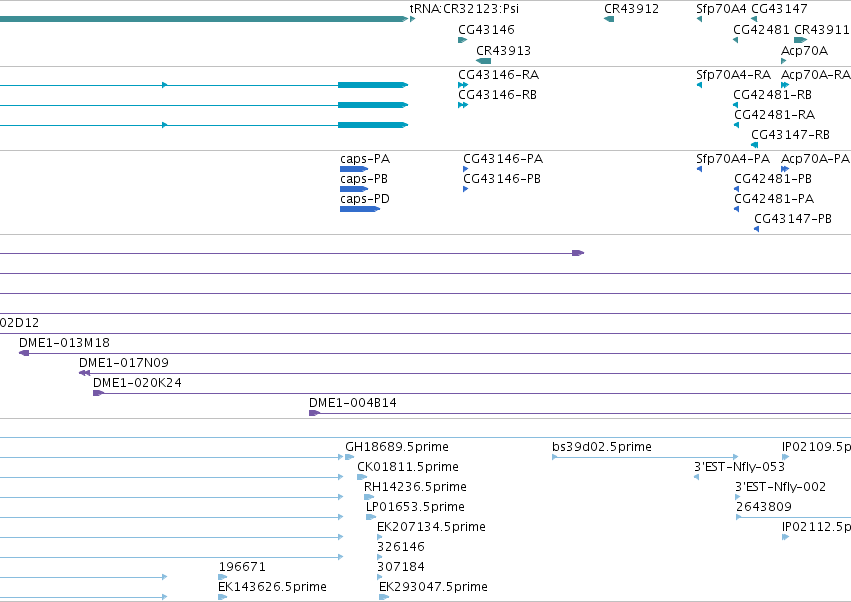Click the CG42481-RB transcript label
This screenshot has height=602, width=851.
pos(772,94)
